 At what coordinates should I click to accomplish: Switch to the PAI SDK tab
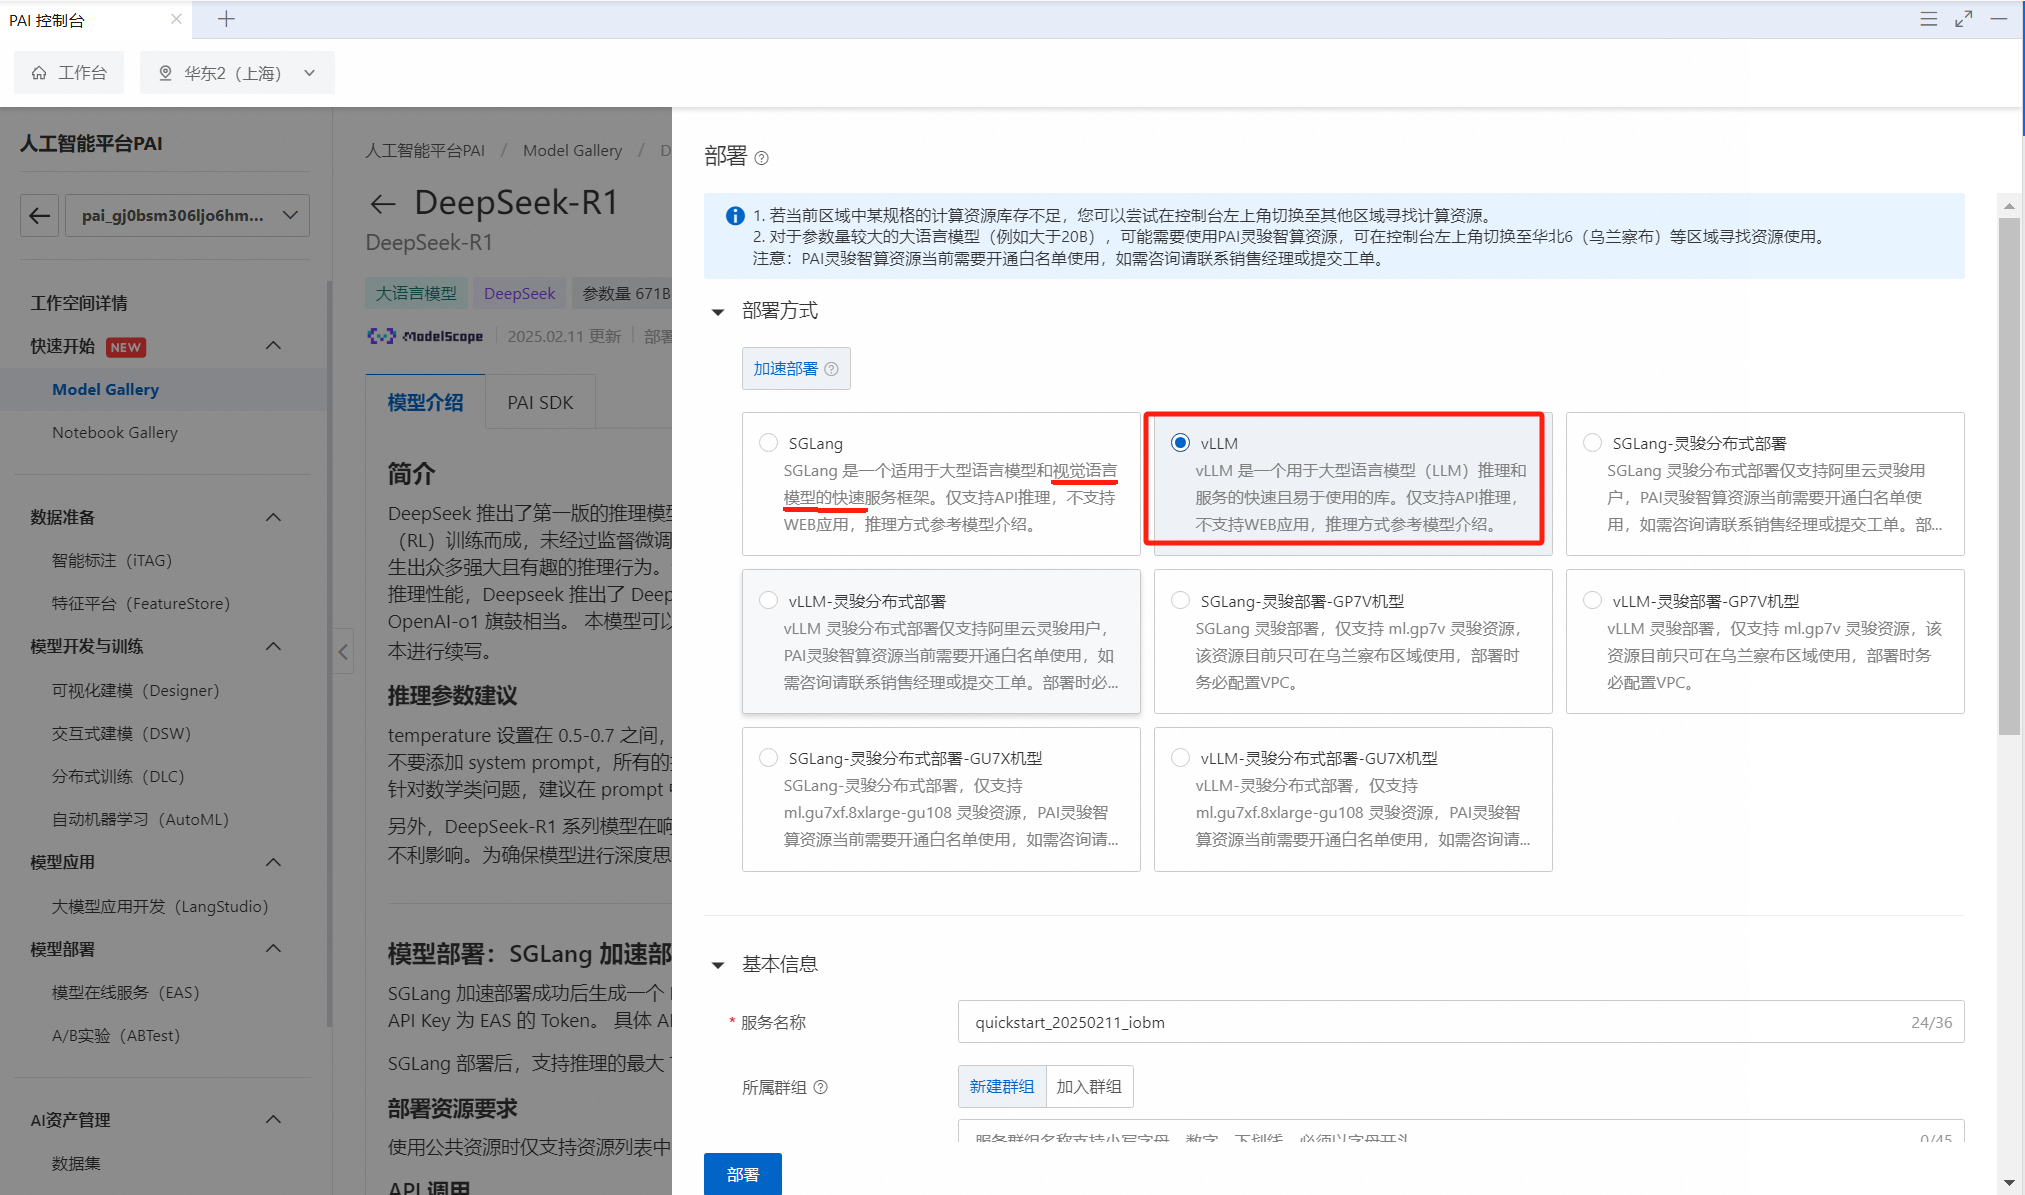point(540,402)
